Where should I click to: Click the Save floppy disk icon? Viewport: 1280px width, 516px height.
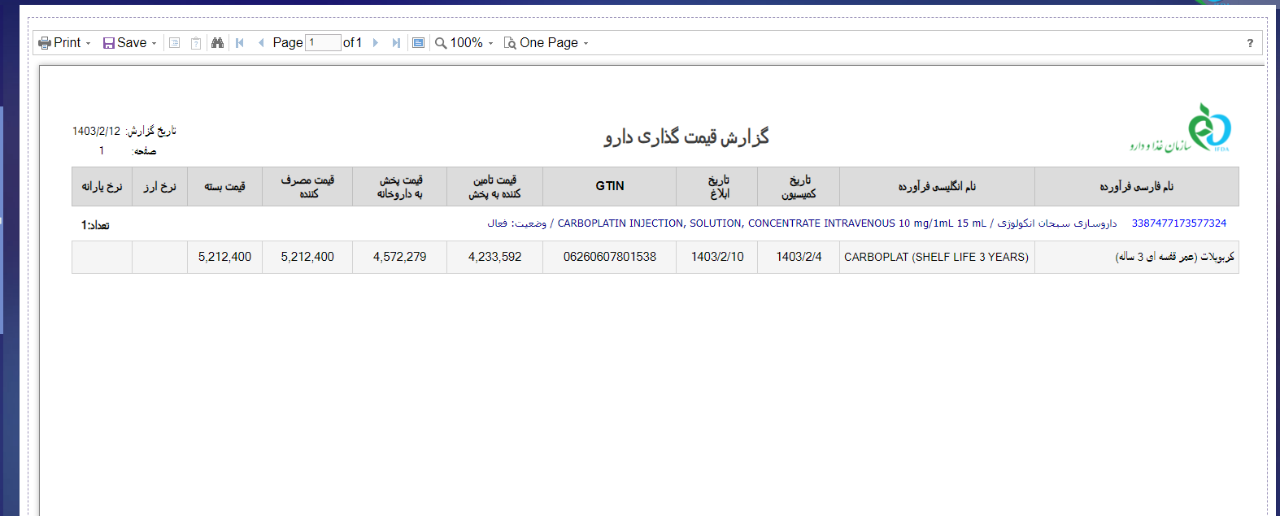(x=108, y=43)
